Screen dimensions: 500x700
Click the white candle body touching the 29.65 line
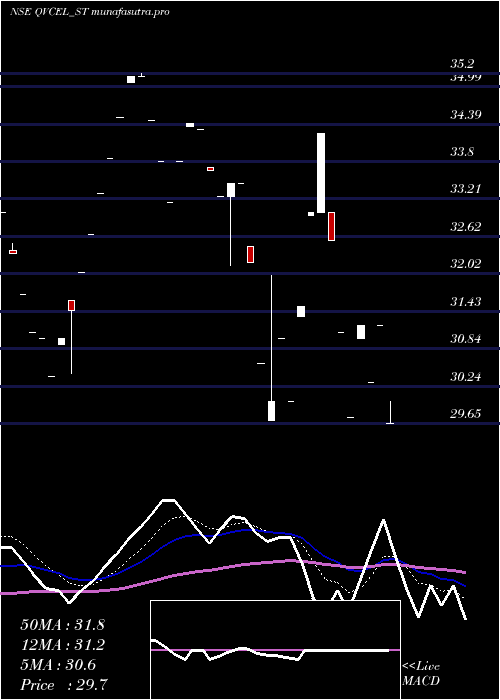coord(271,411)
